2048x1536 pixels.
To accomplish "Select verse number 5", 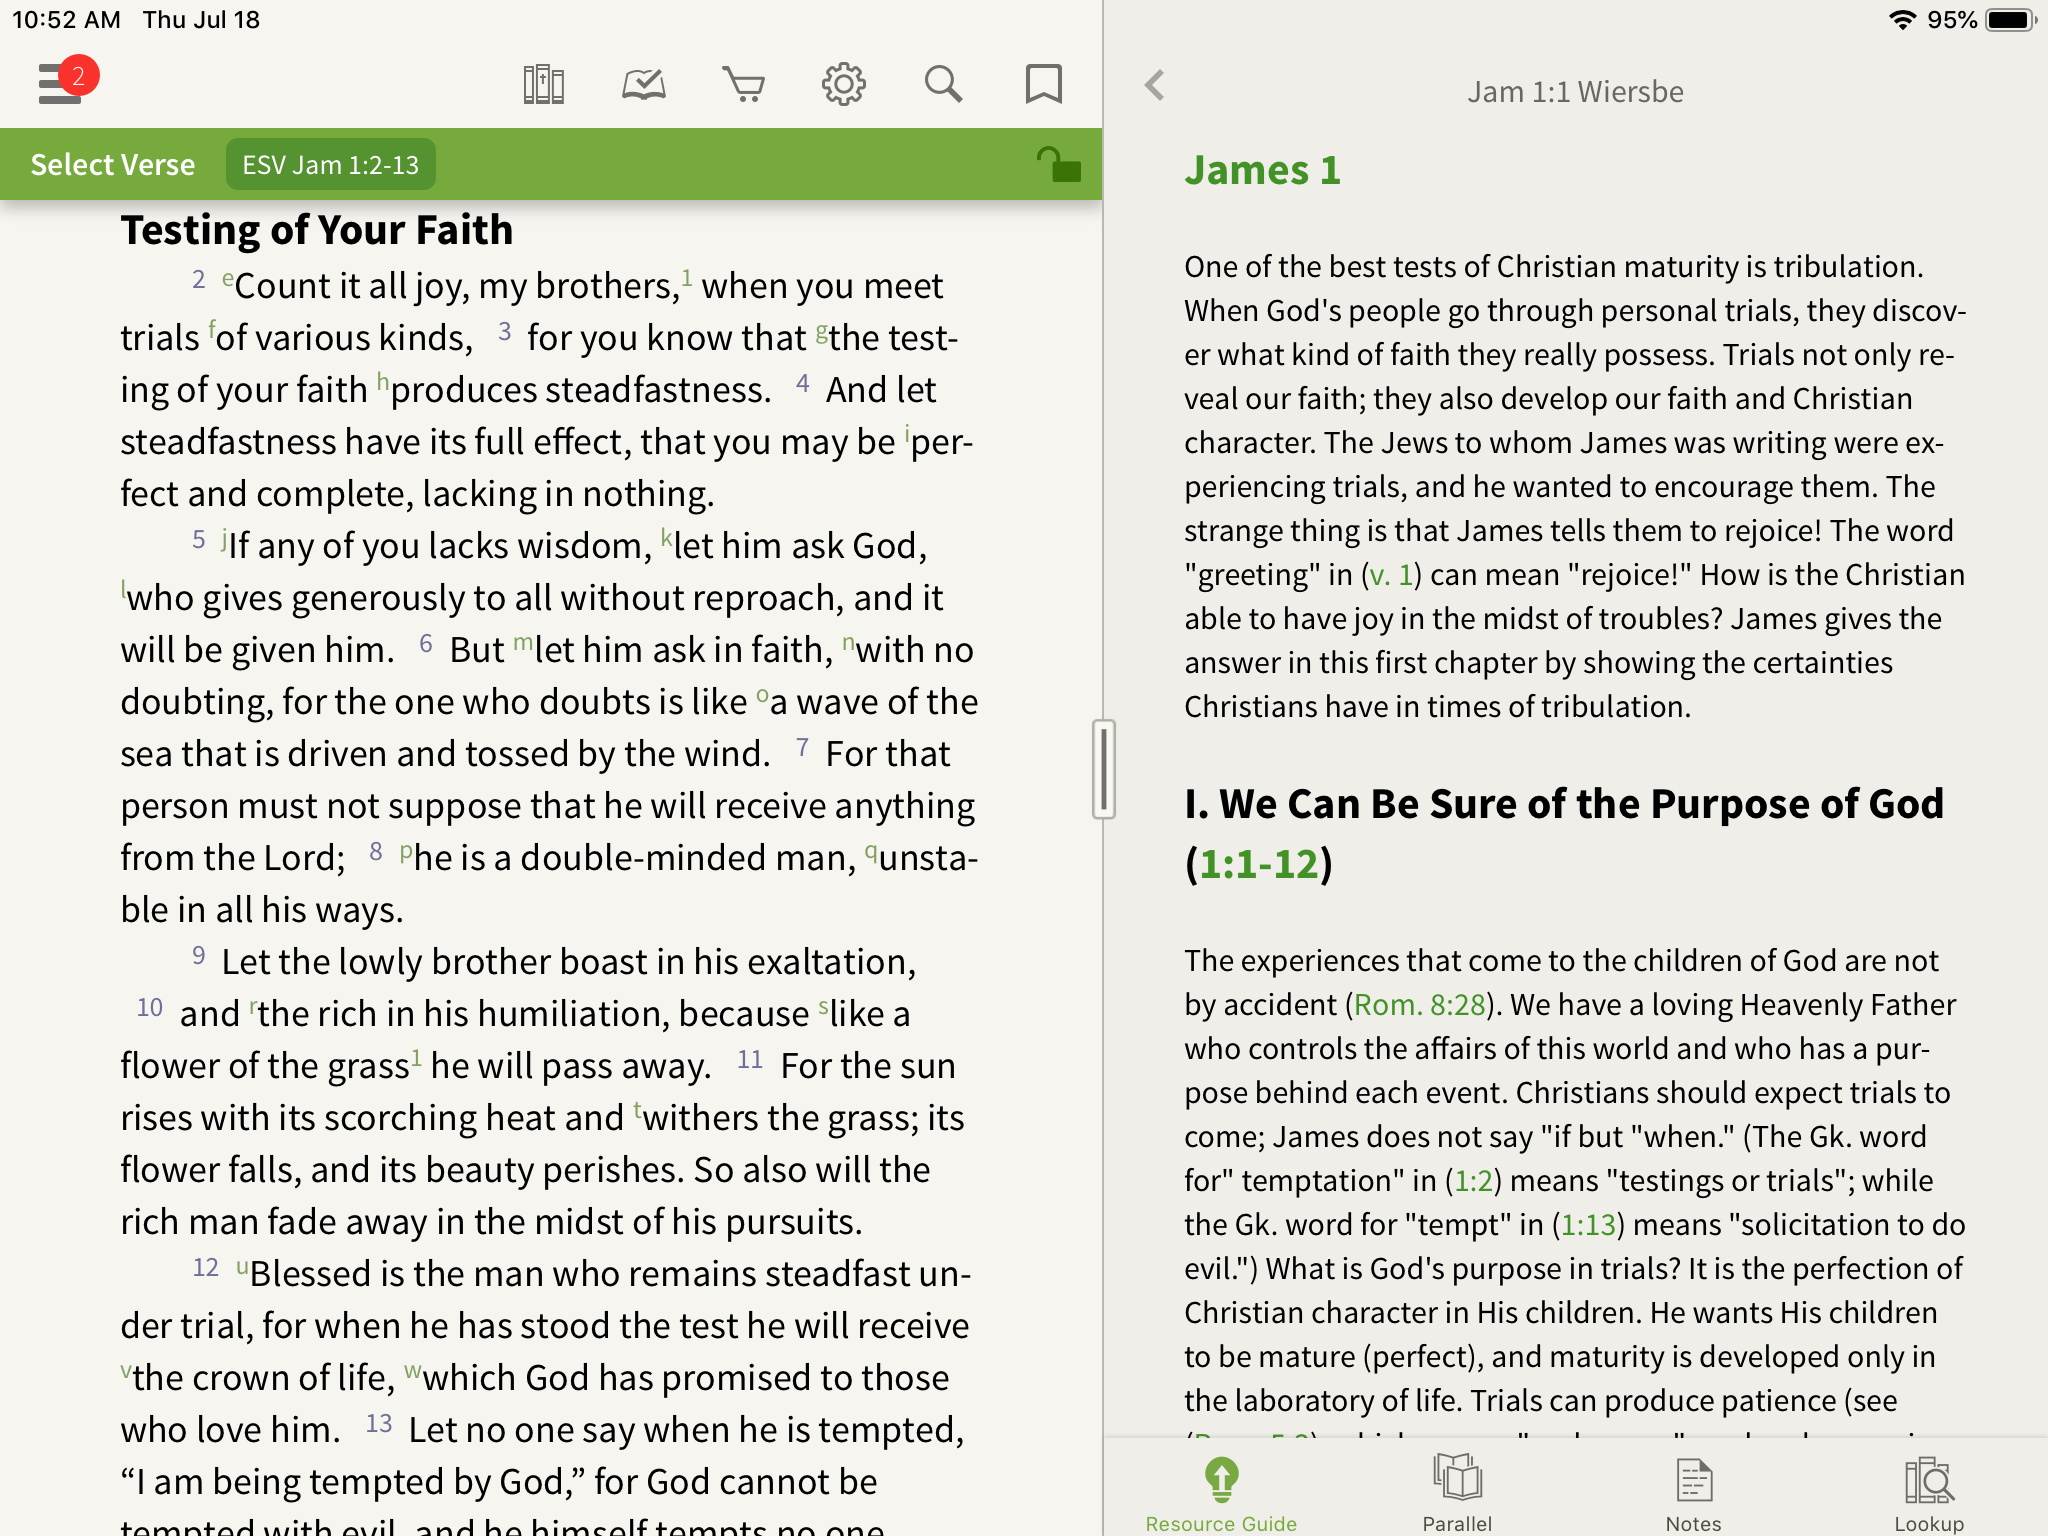I will (199, 540).
